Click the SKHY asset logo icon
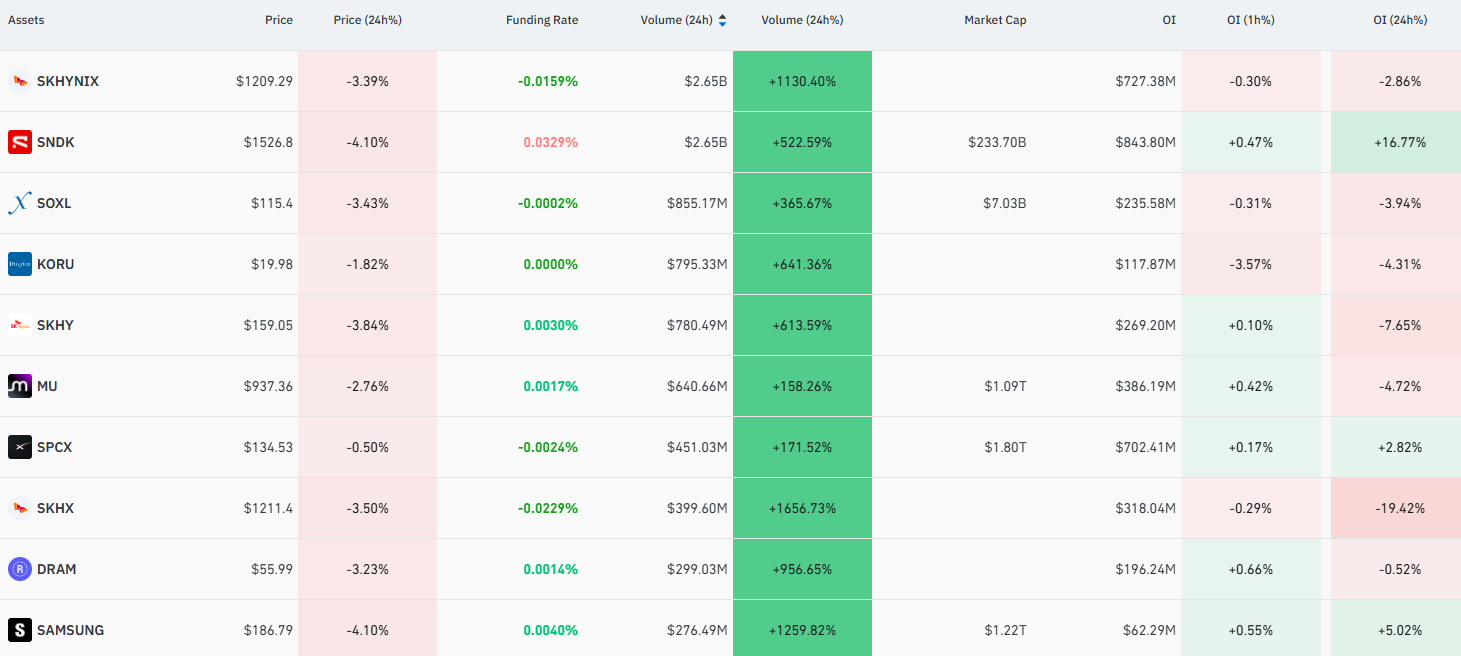 (x=20, y=325)
